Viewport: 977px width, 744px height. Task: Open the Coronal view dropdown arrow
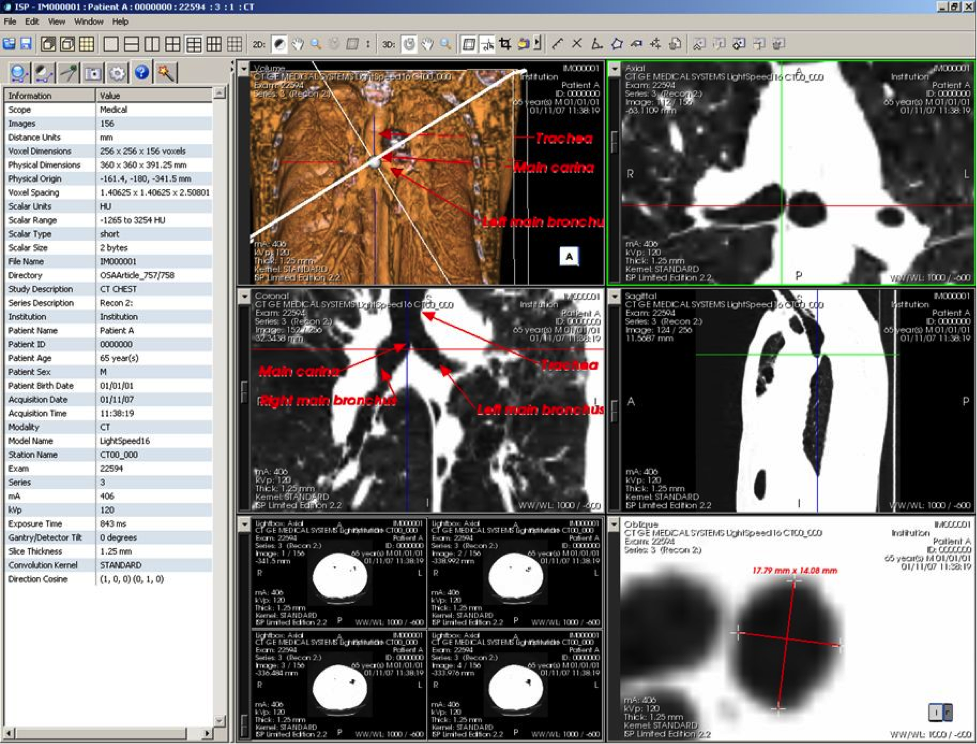coord(244,297)
